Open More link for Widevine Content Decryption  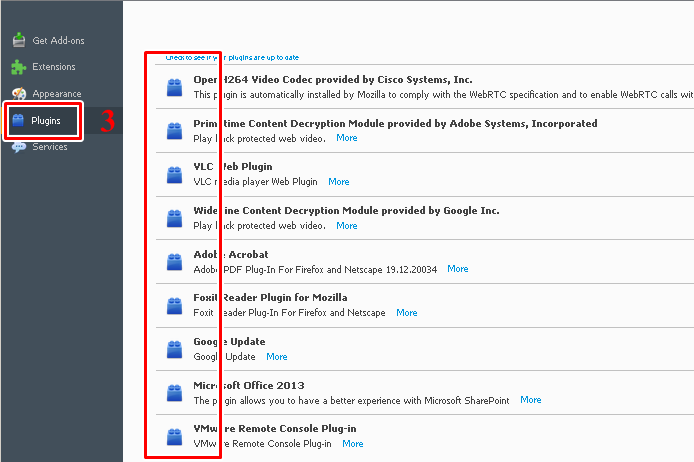(347, 225)
